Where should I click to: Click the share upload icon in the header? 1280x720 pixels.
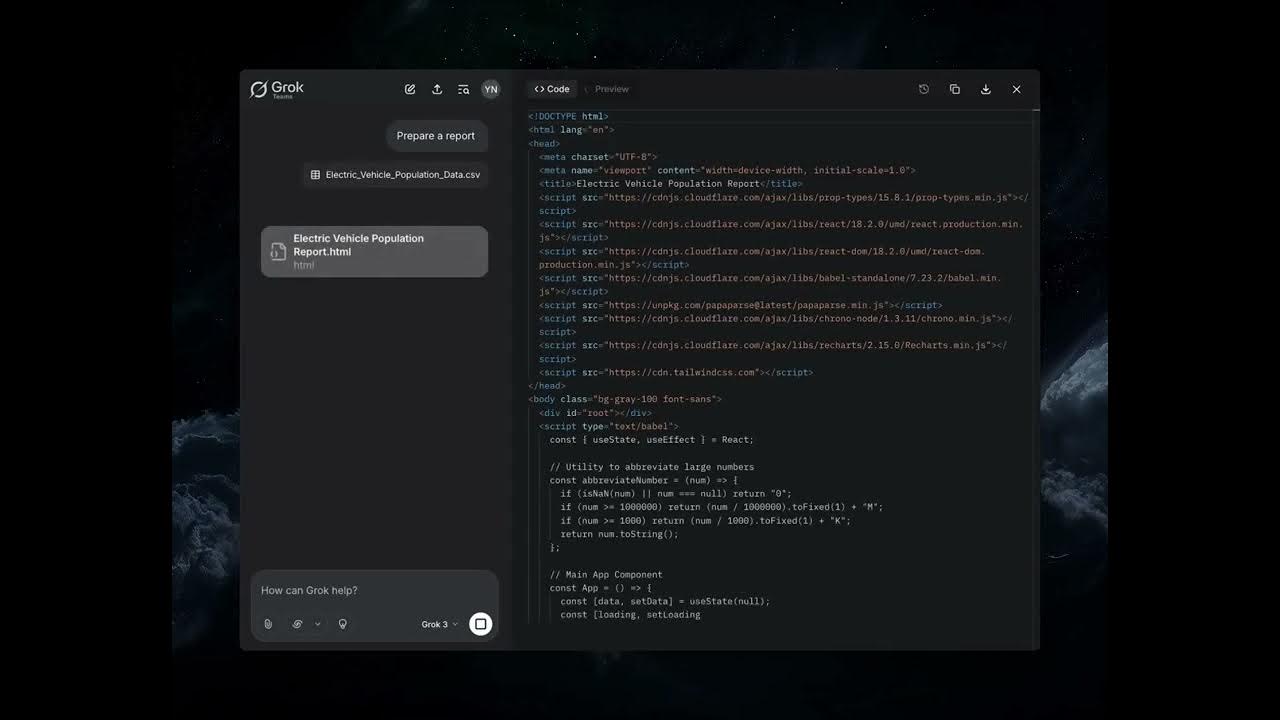coord(437,89)
